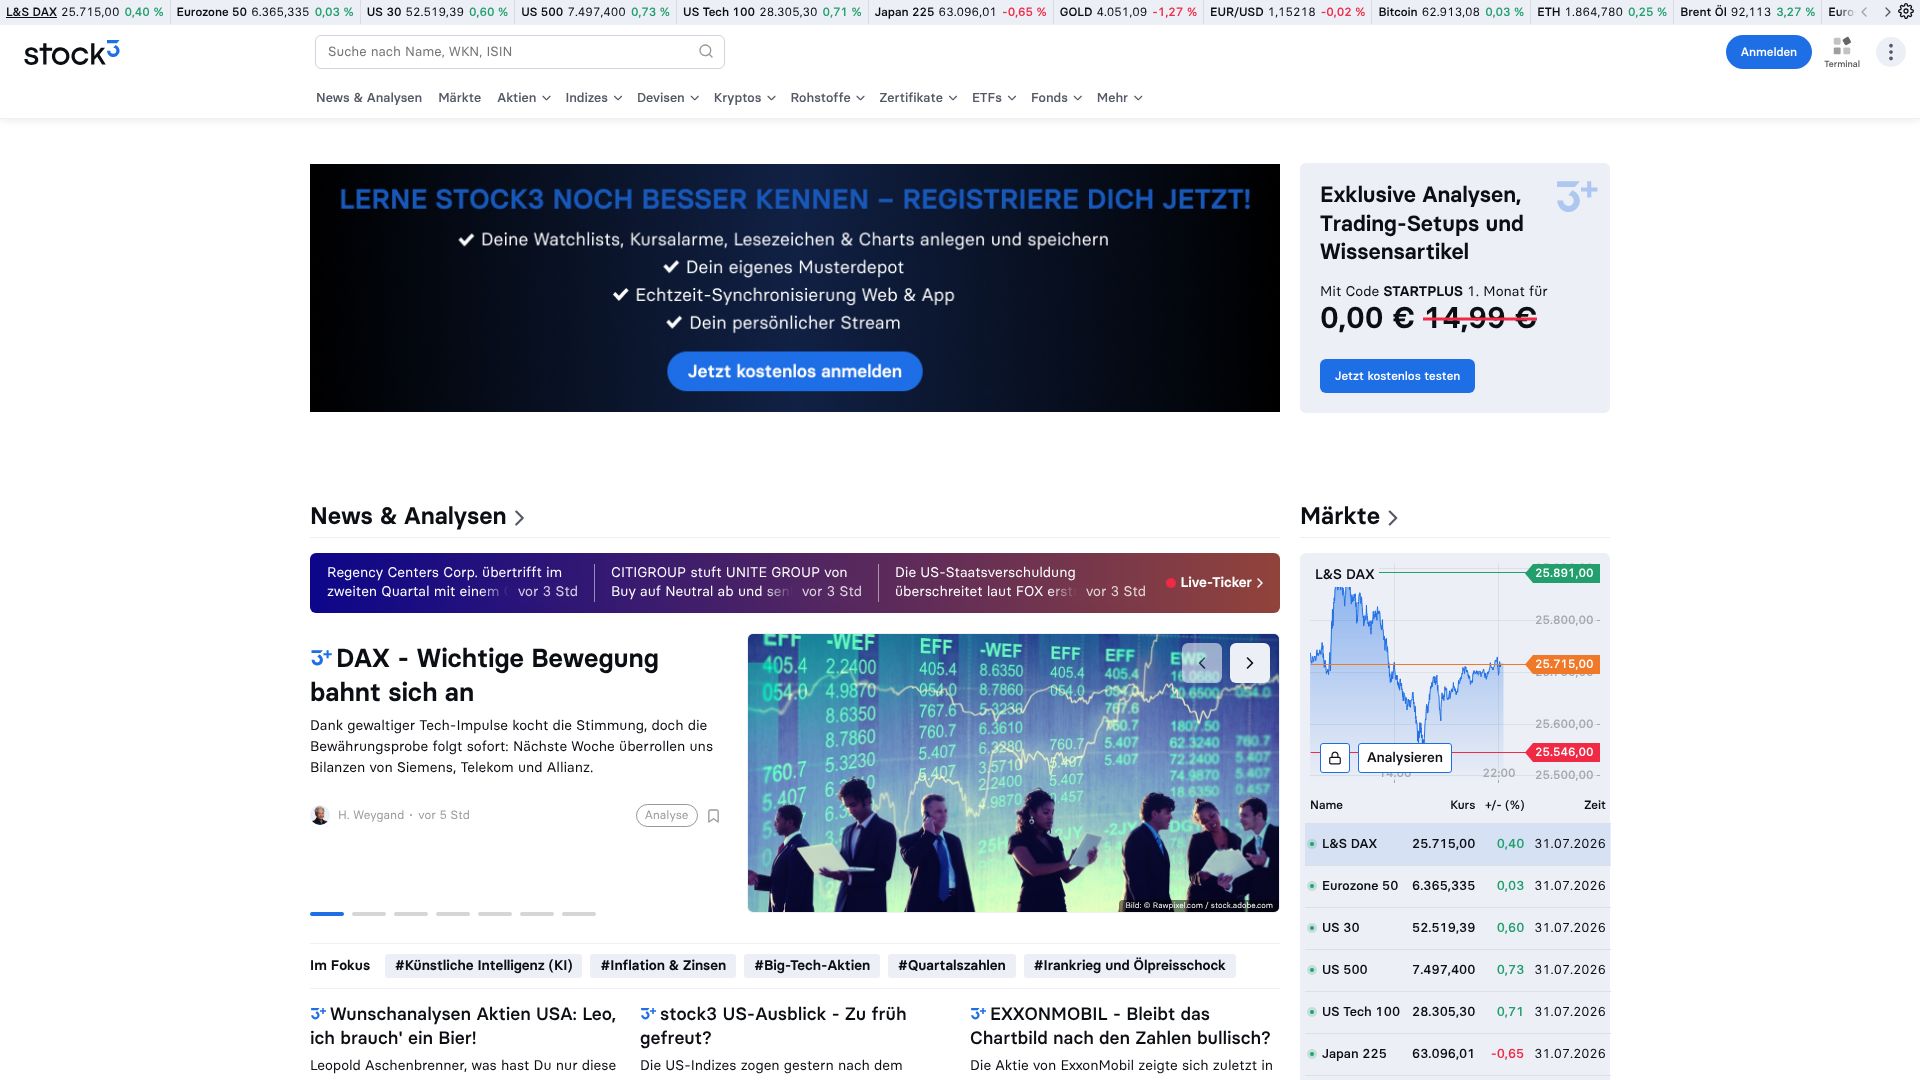This screenshot has height=1080, width=1920.
Task: Expand the Aktien dropdown menu
Action: pyautogui.click(x=524, y=98)
